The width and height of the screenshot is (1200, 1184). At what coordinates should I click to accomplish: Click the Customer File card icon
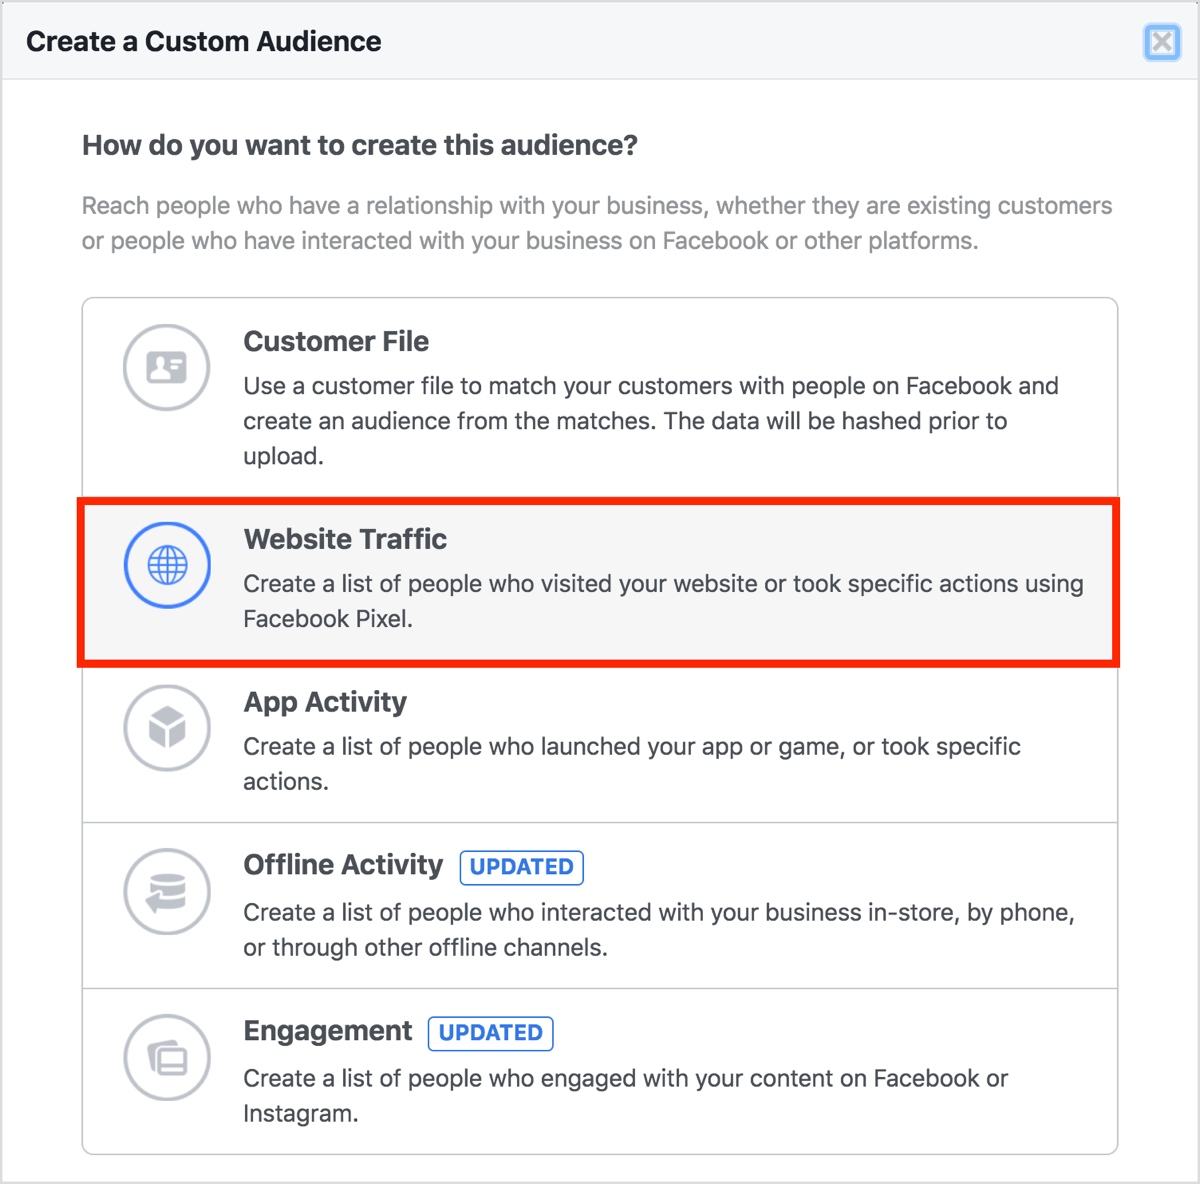click(x=167, y=367)
